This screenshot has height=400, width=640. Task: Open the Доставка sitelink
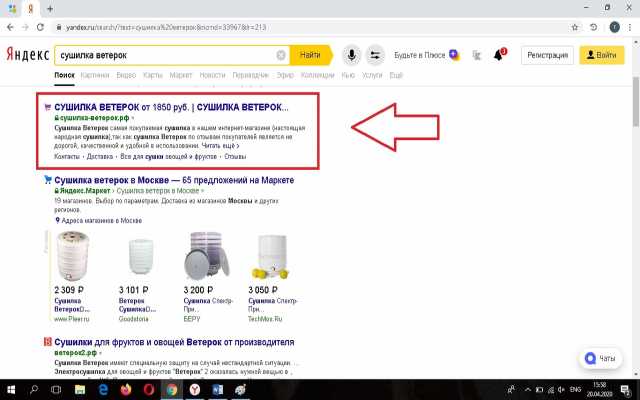click(x=100, y=156)
